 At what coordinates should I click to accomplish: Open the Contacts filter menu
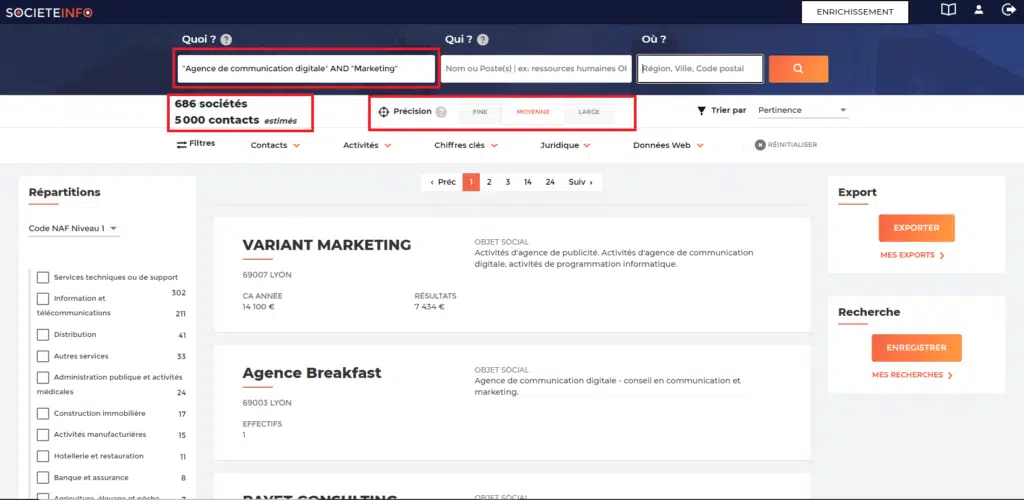[275, 145]
